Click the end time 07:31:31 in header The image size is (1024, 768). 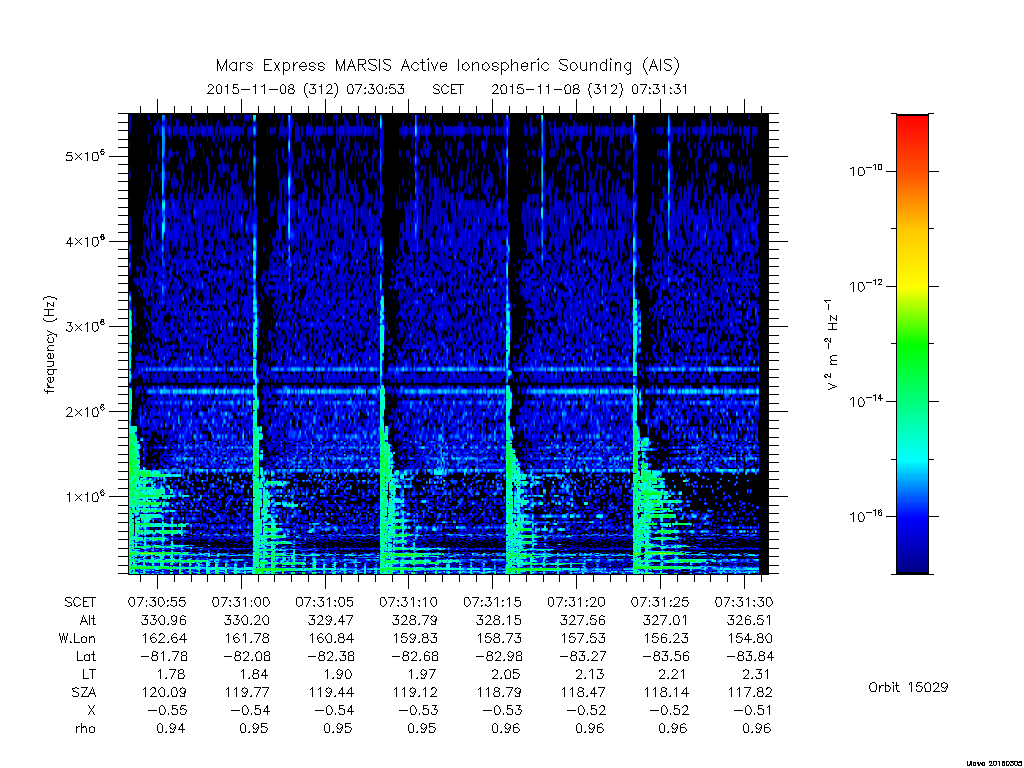tap(660, 89)
